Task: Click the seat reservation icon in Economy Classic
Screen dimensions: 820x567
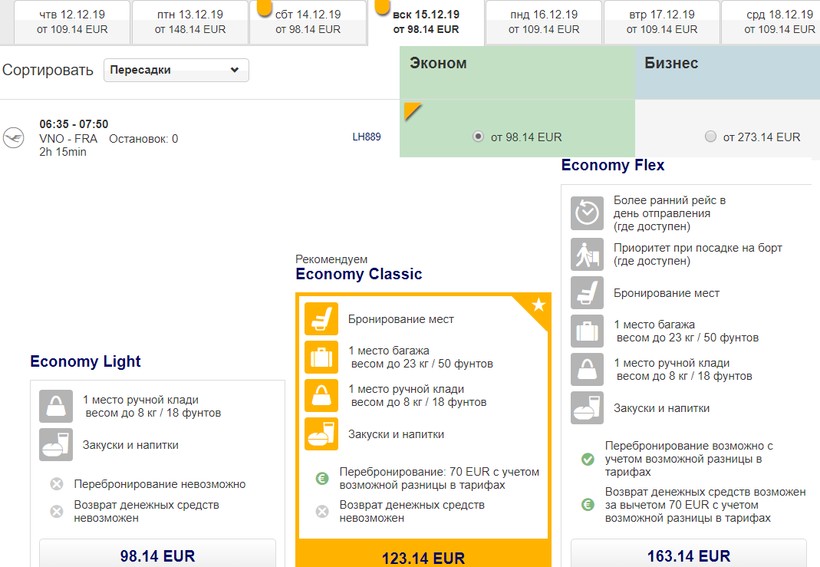Action: 321,319
